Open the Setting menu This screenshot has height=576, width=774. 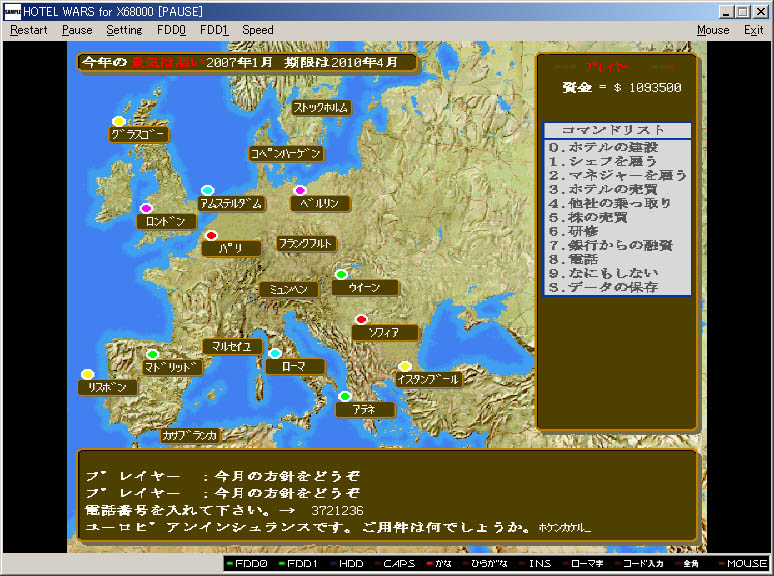coord(125,30)
